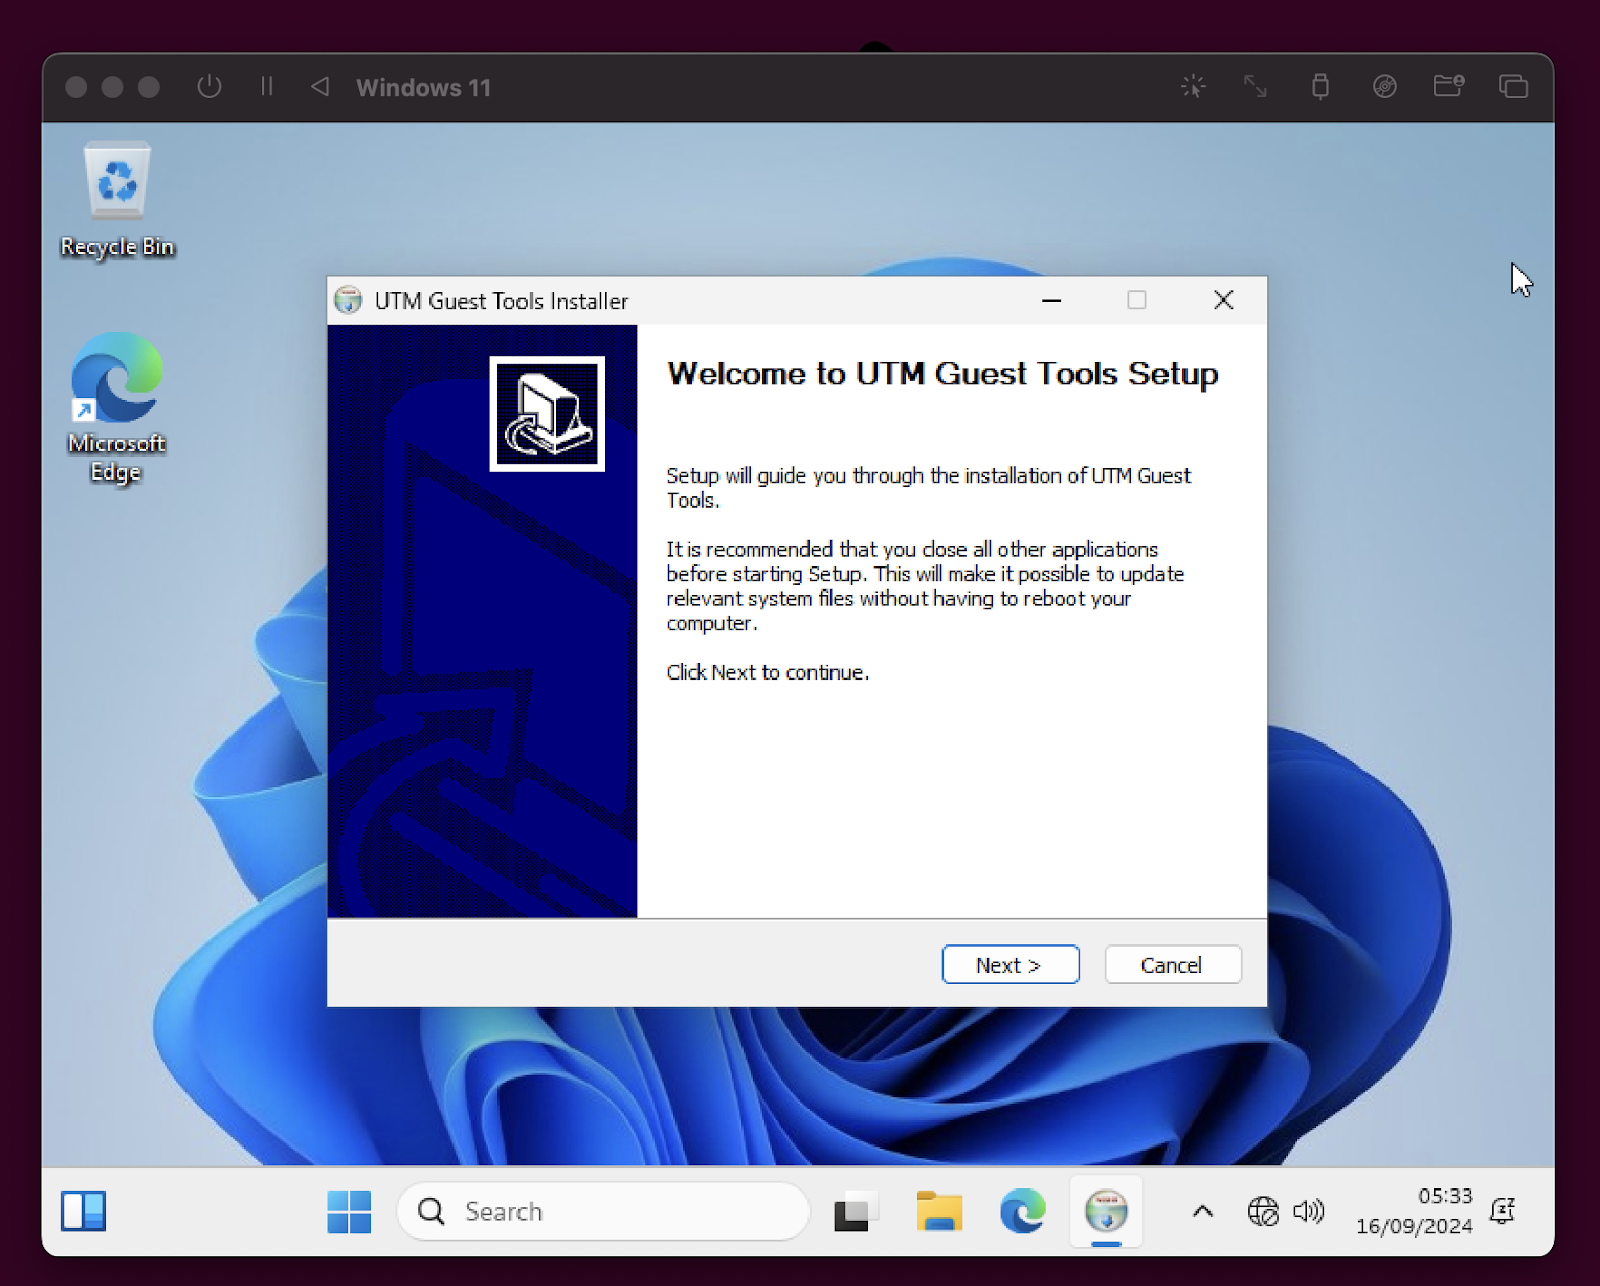Click the macOS red close window button
Screen dimensions: 1600x1286
(76, 87)
